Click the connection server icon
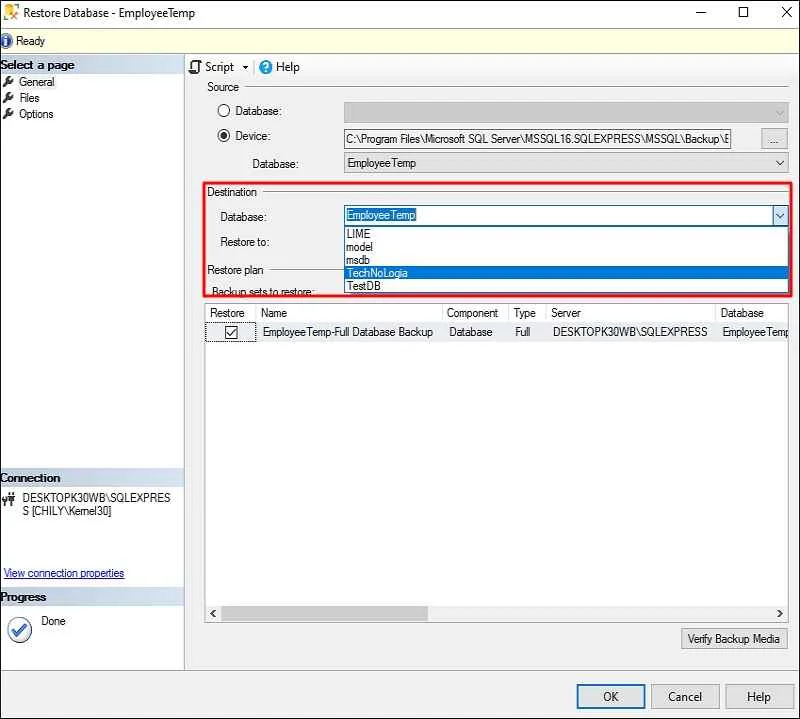Viewport: 800px width, 719px height. (9, 499)
